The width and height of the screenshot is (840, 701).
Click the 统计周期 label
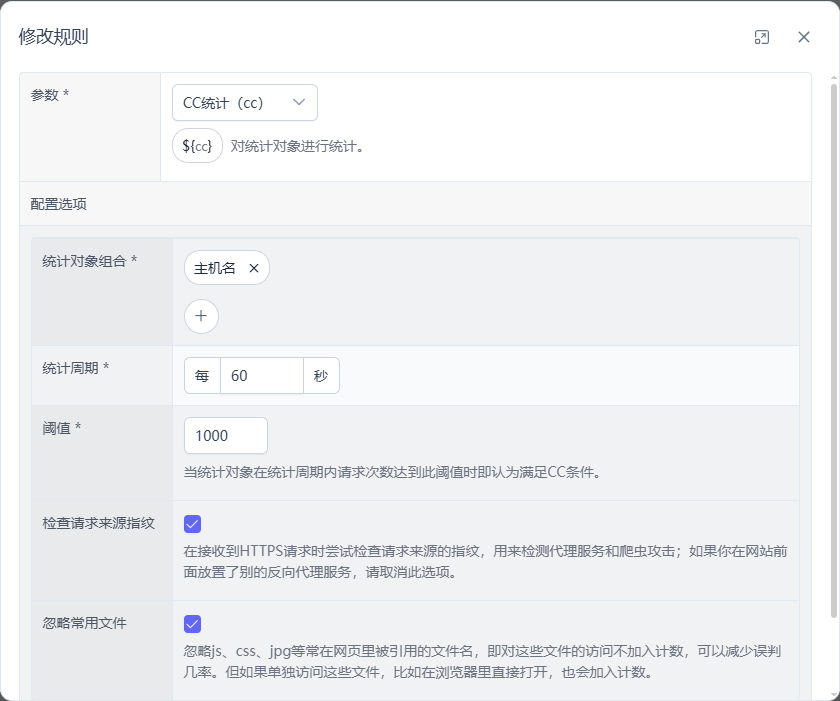coord(76,368)
